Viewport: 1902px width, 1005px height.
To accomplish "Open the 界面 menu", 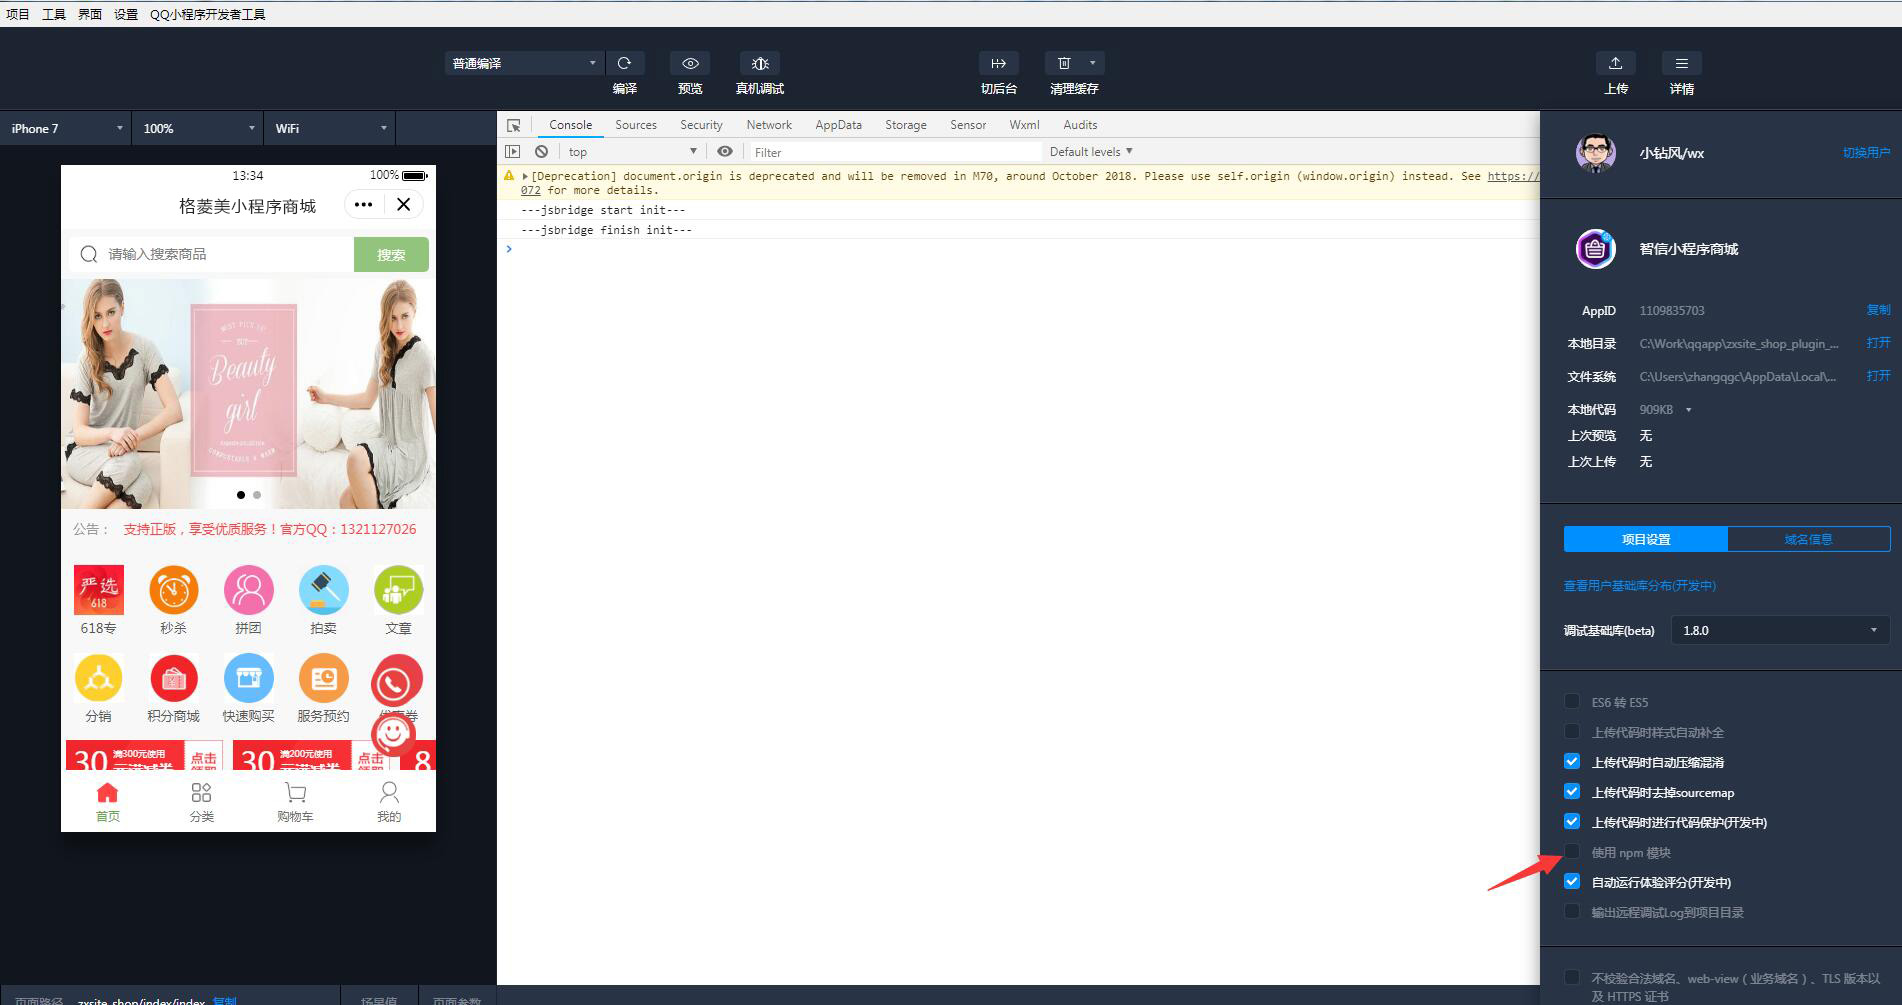I will pyautogui.click(x=90, y=14).
